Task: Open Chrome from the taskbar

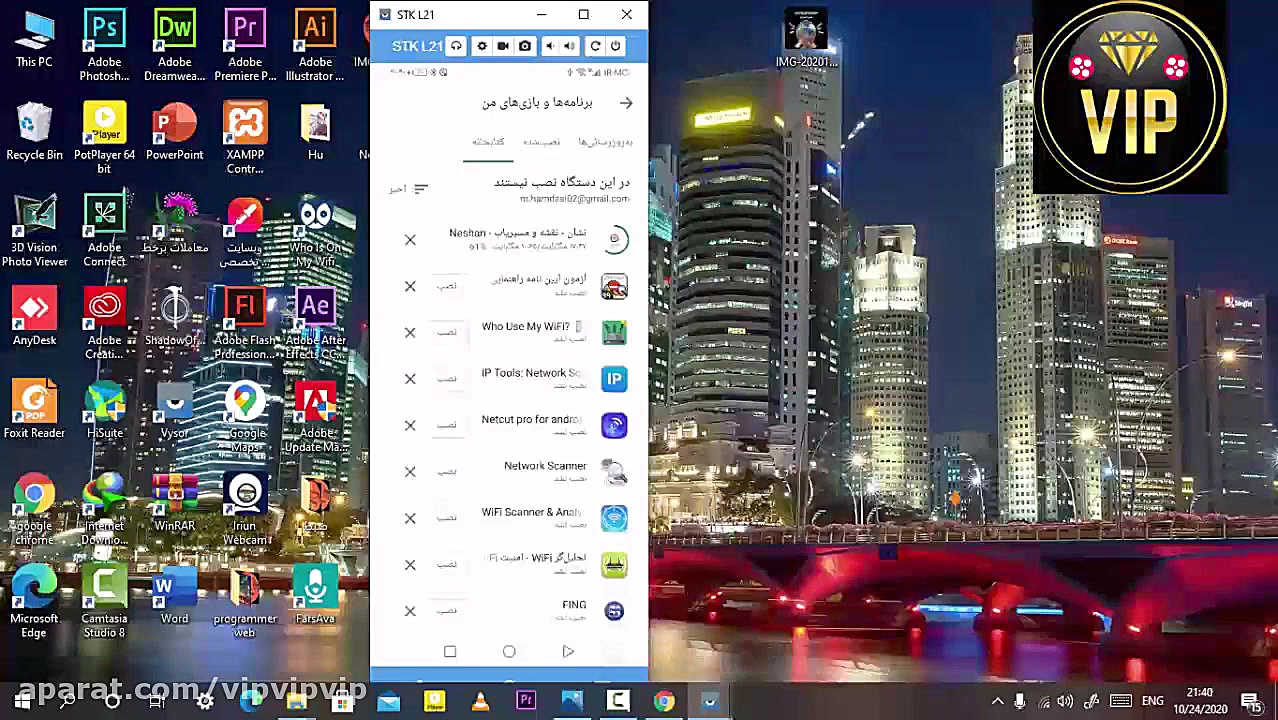Action: 663,700
